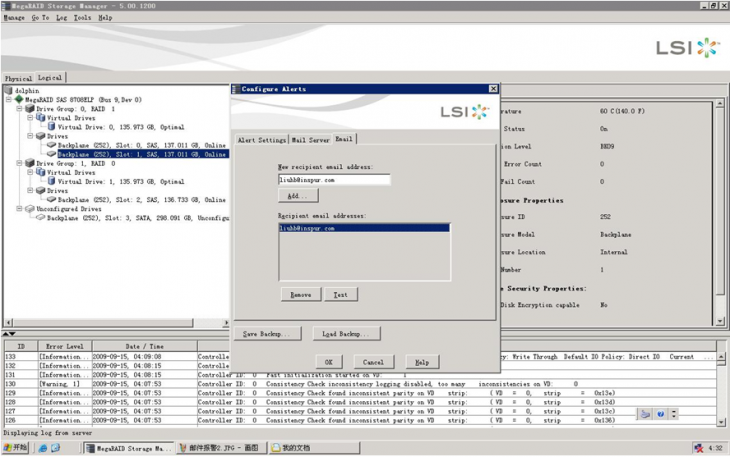This screenshot has width=730, height=457.
Task: Switch to the Alert Settings tab
Action: [261, 141]
